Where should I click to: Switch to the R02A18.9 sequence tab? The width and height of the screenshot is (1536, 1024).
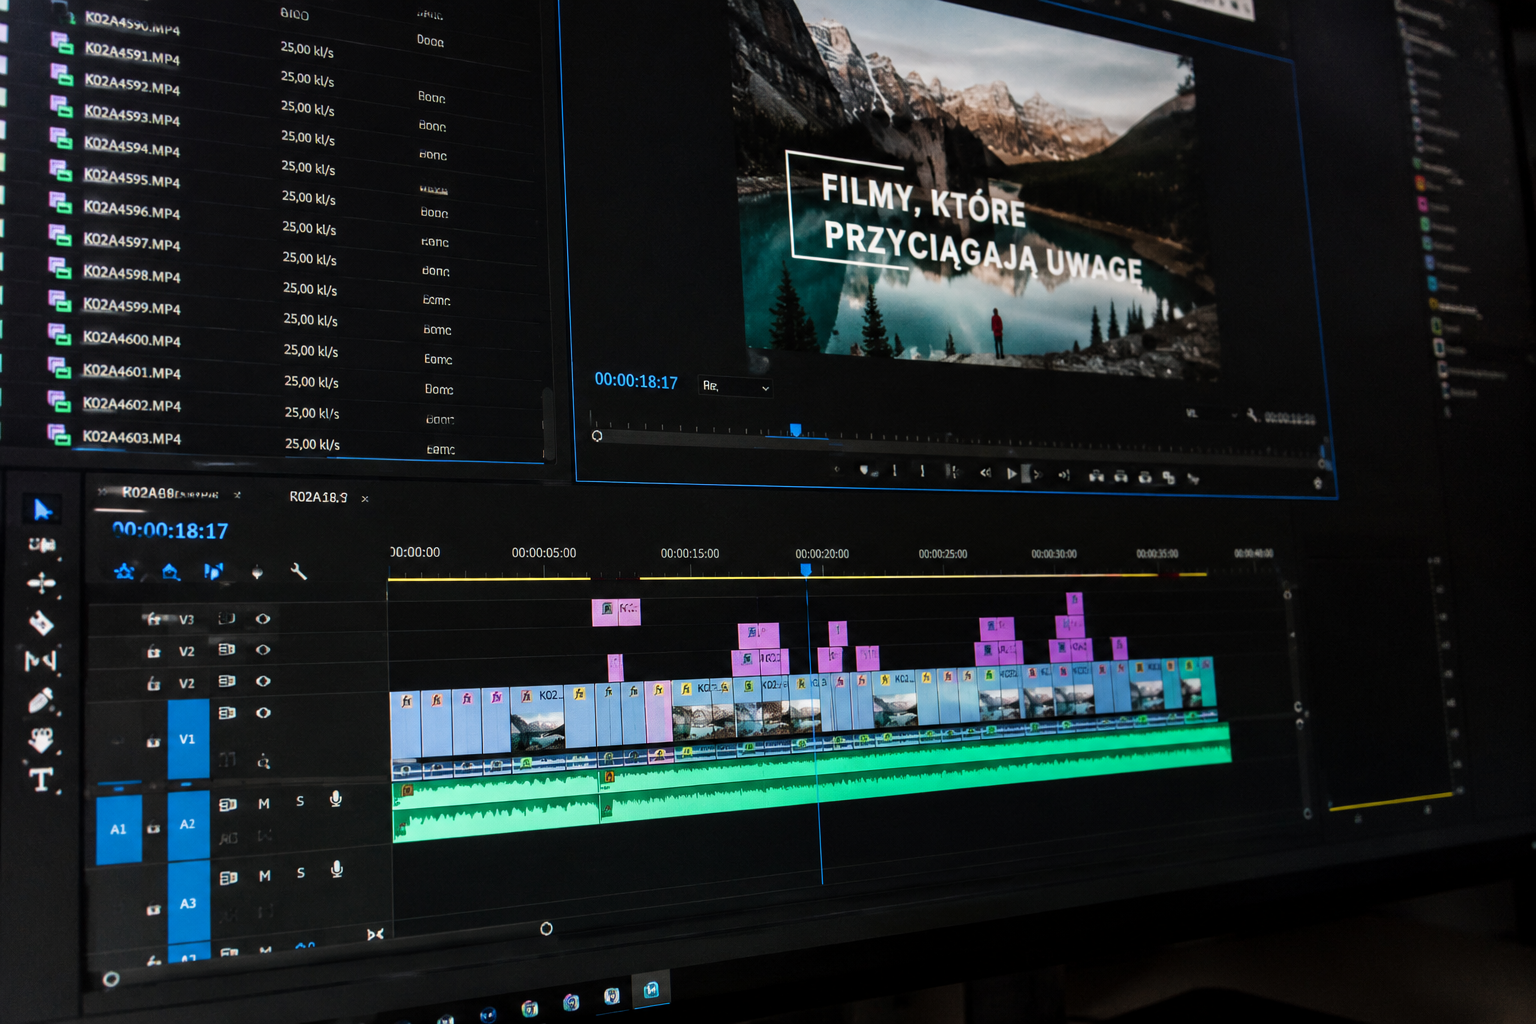tap(319, 497)
